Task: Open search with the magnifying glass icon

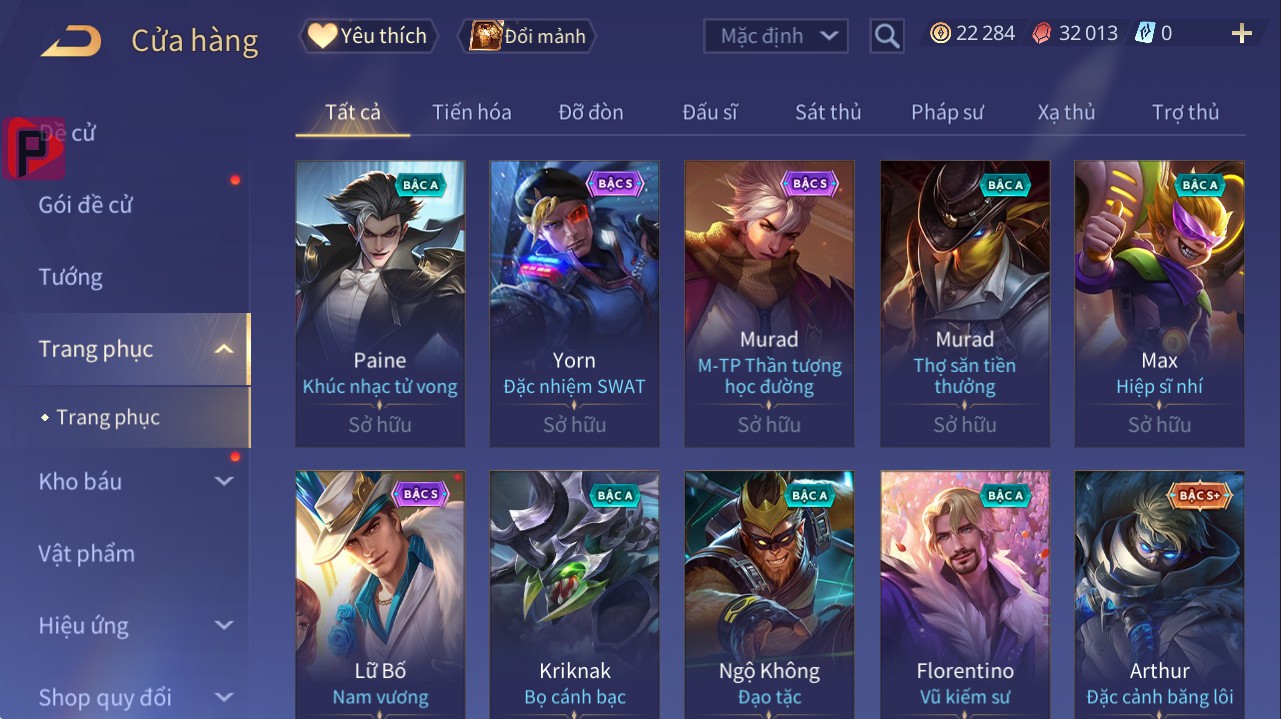Action: click(887, 36)
